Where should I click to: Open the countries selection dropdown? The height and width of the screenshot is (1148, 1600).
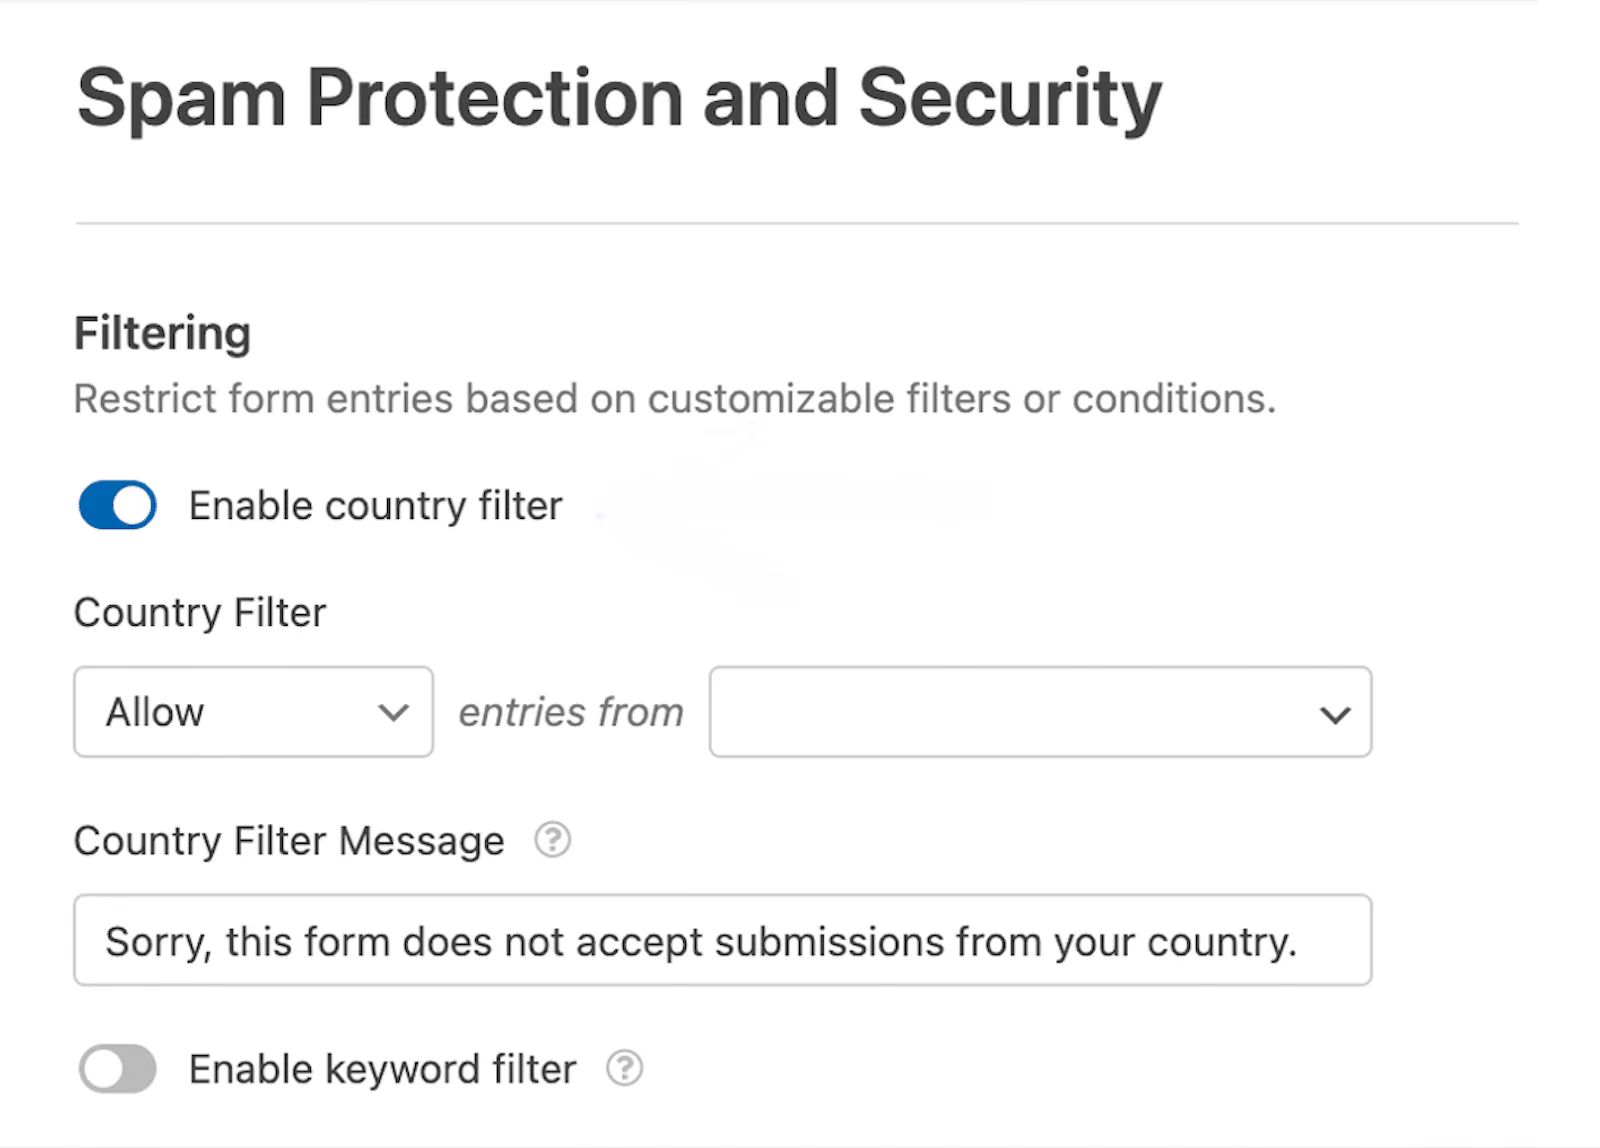(1040, 712)
